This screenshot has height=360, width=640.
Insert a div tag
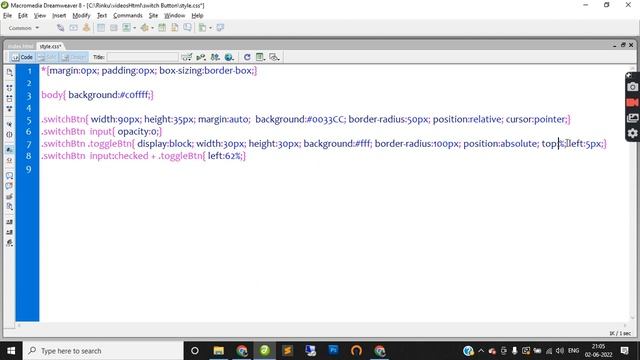113,28
